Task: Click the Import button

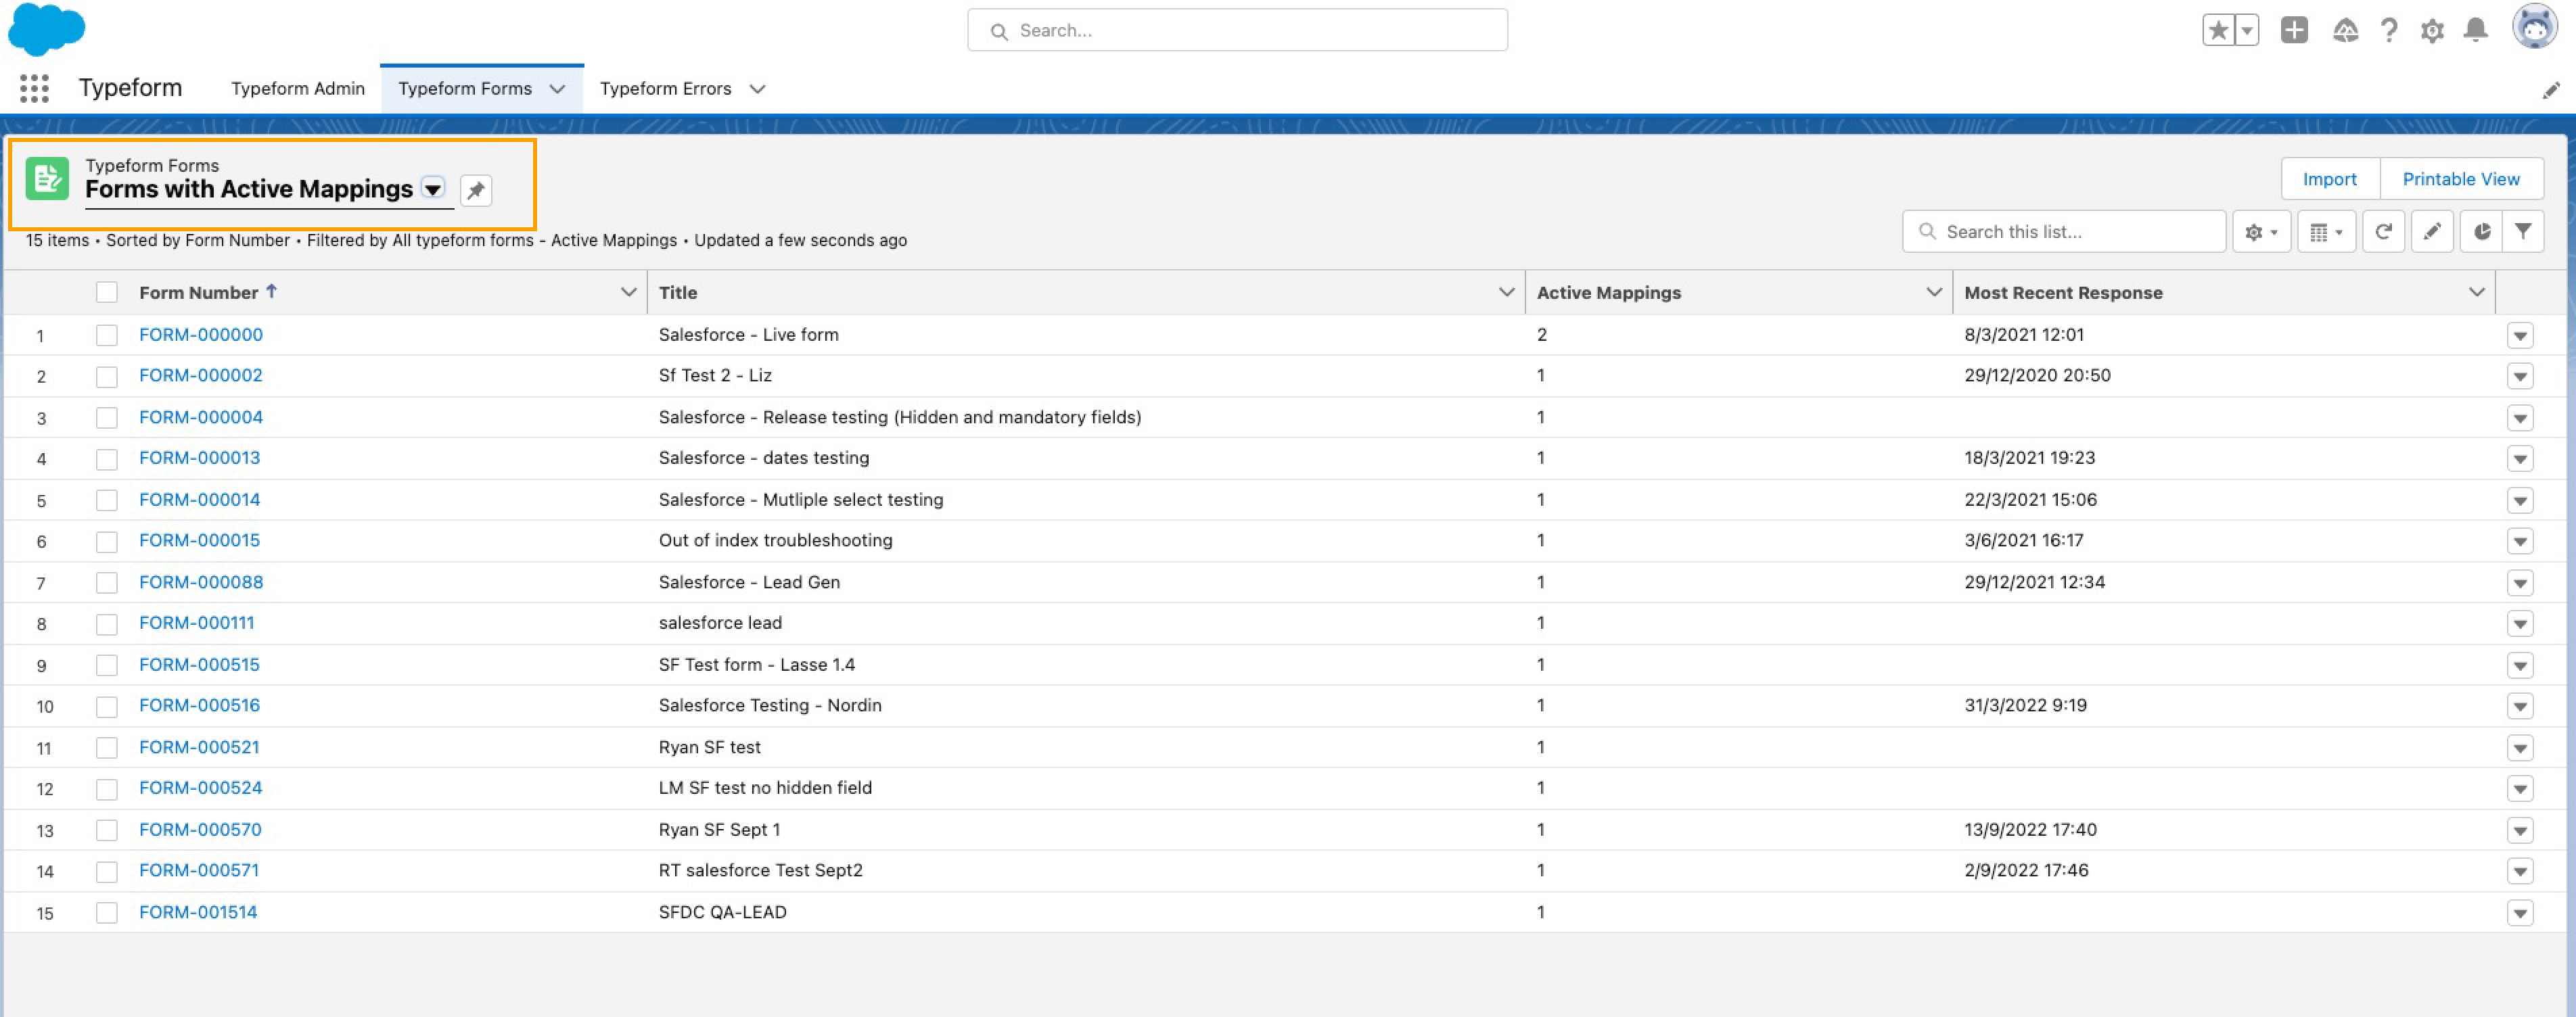Action: (x=2329, y=179)
